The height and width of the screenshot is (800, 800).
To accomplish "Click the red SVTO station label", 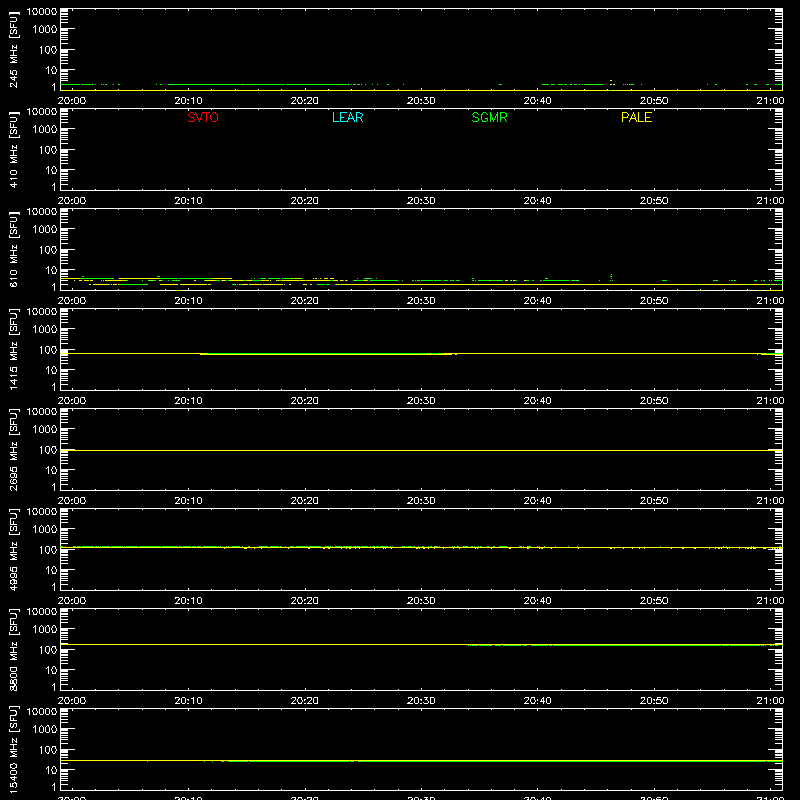I will 203,117.
